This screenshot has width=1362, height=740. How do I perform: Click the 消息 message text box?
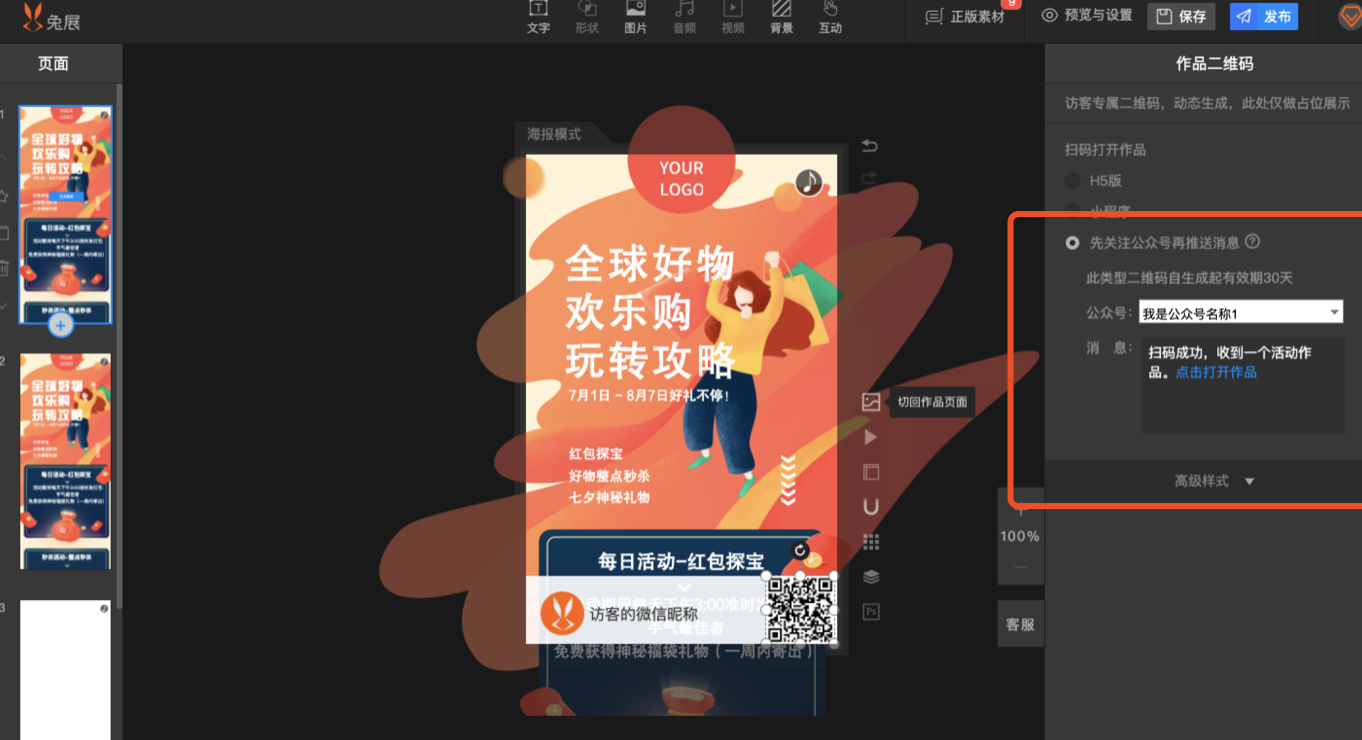point(1243,386)
